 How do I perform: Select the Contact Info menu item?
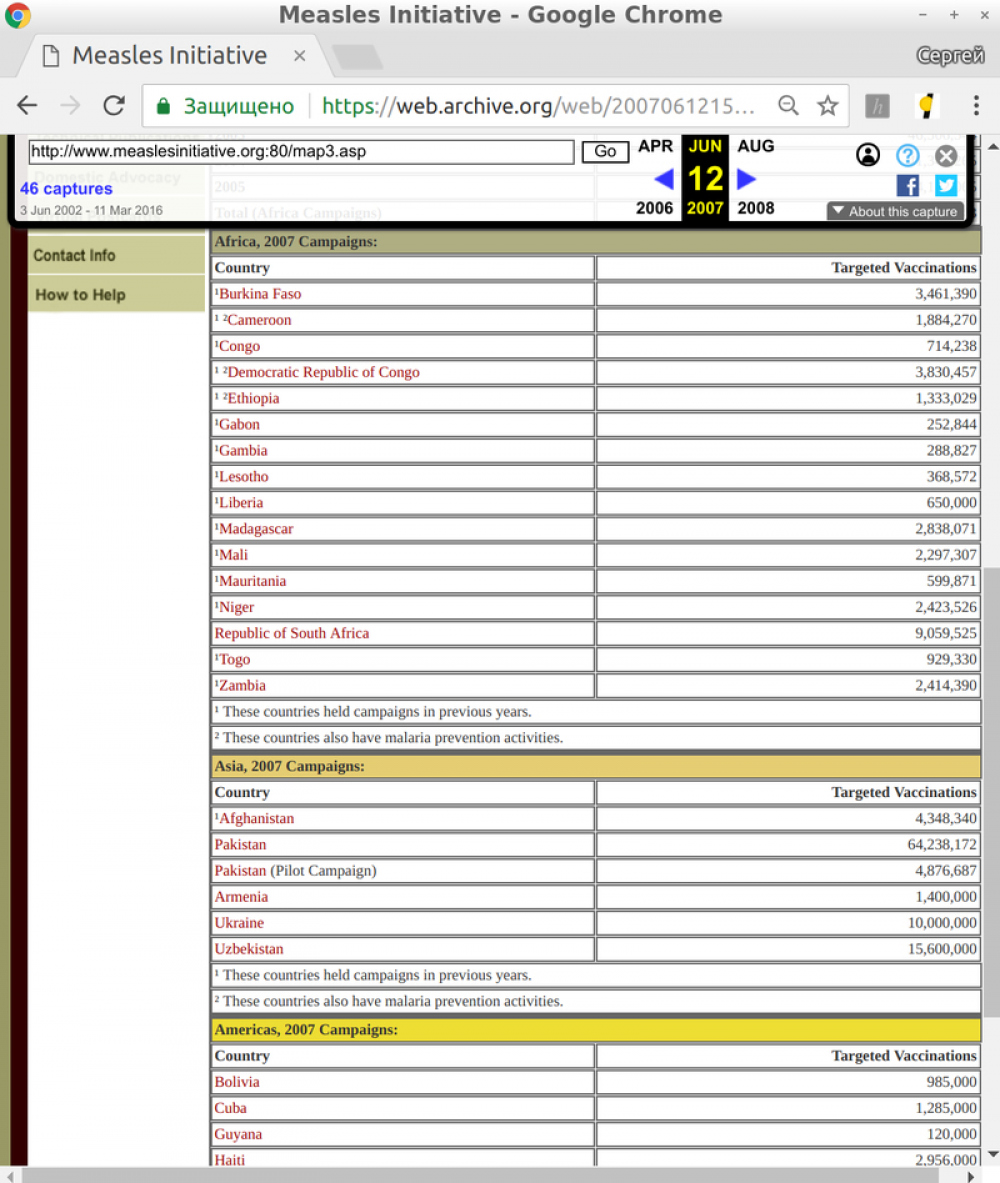(74, 256)
